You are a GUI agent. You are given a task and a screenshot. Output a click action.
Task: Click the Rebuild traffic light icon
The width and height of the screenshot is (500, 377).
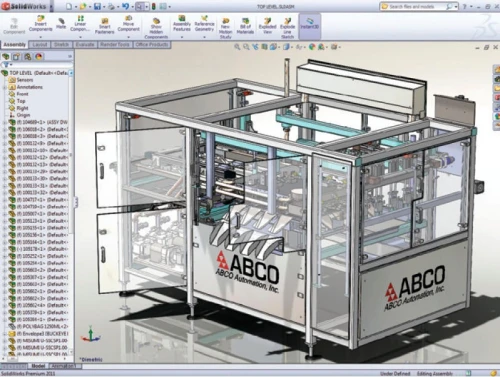(x=154, y=6)
